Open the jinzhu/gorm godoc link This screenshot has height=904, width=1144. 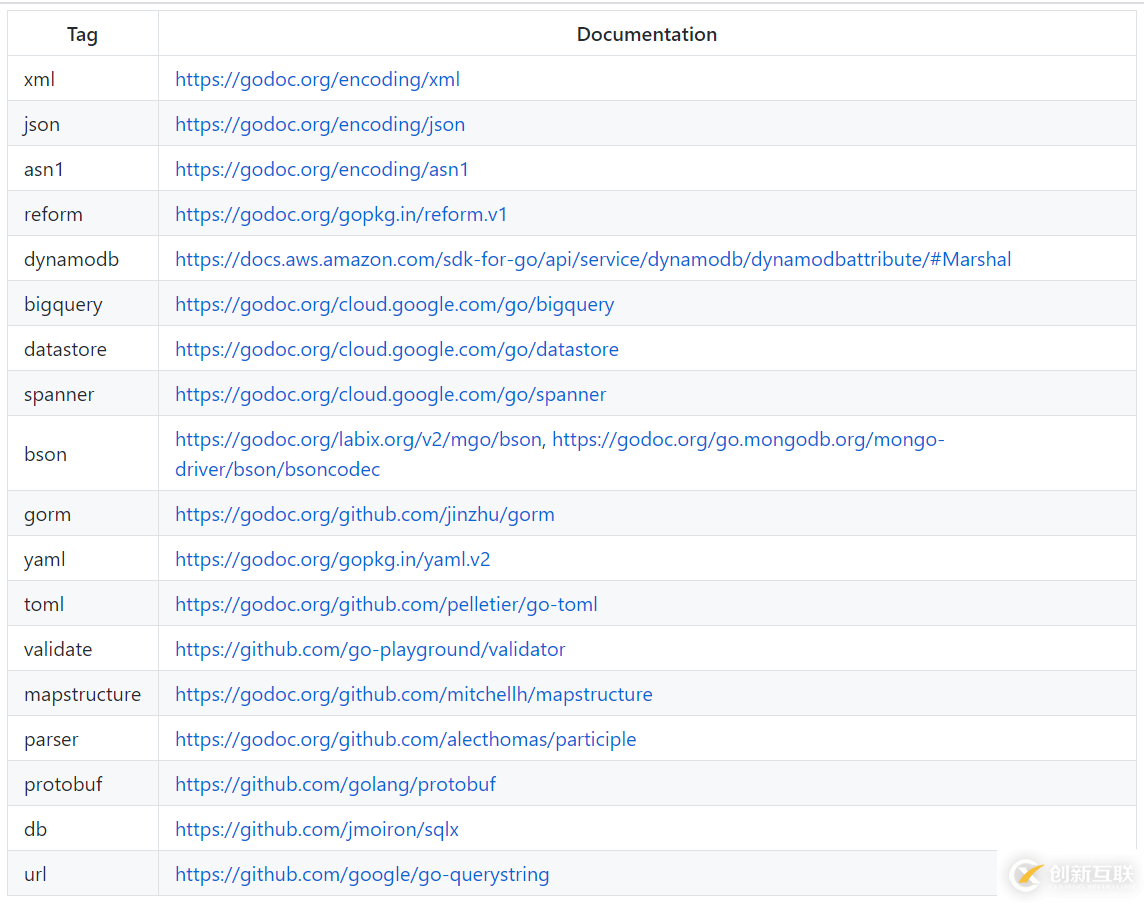[x=365, y=514]
